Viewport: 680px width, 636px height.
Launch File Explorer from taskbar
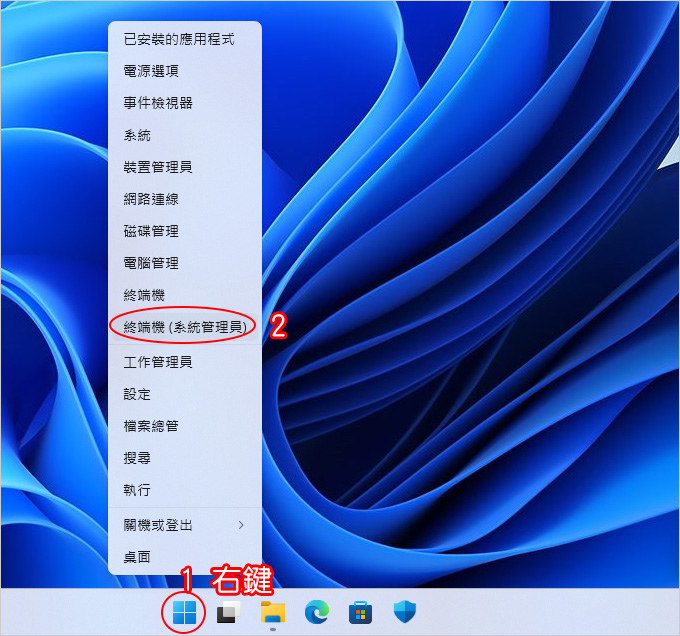click(x=273, y=613)
